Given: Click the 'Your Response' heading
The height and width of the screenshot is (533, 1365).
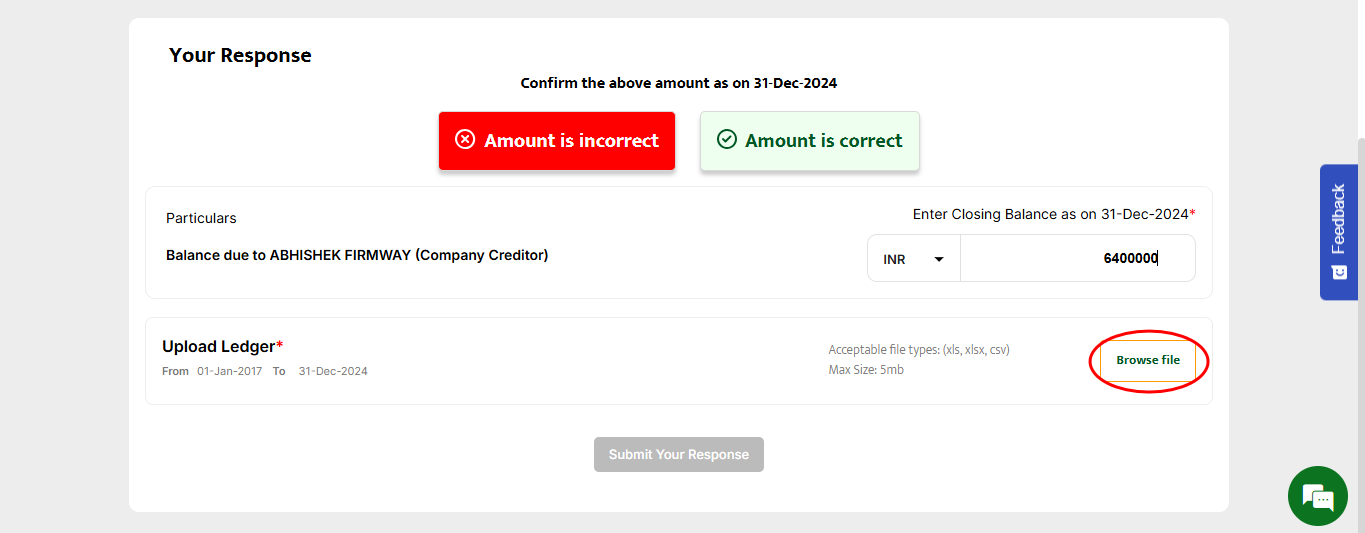Looking at the screenshot, I should tap(240, 55).
